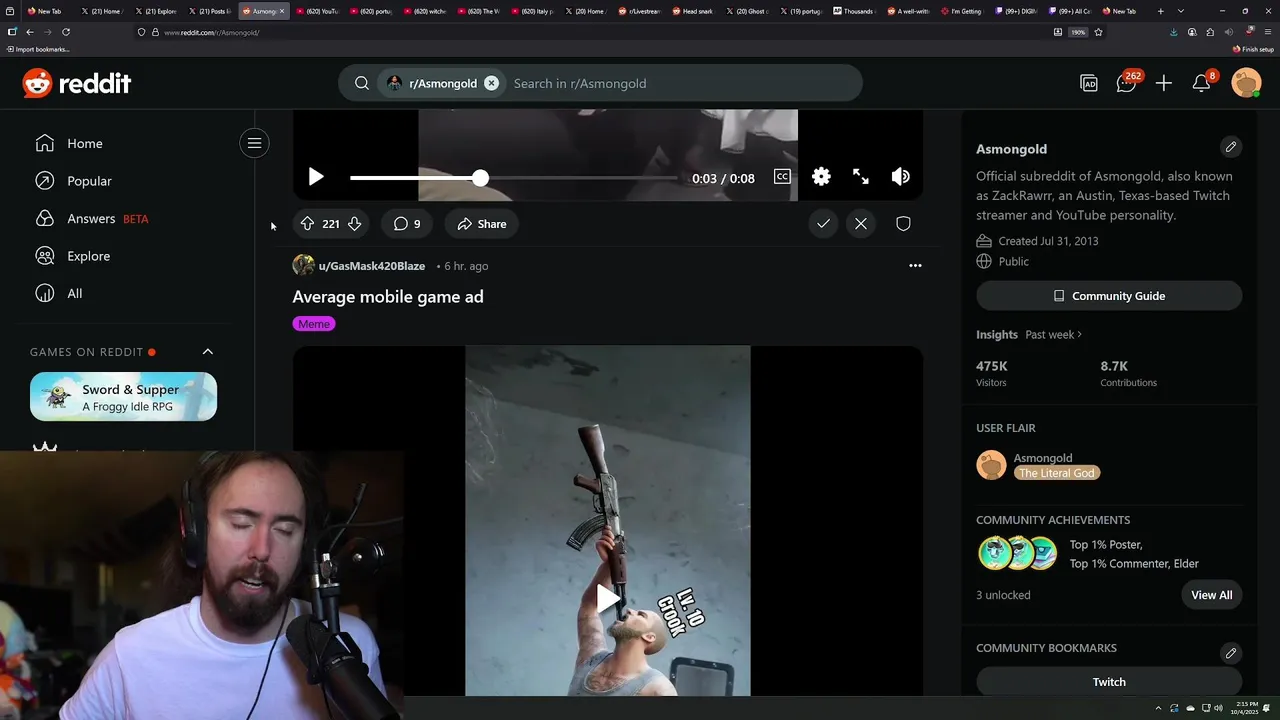Bookmark this page with star icon
The height and width of the screenshot is (720, 1280).
tap(1098, 32)
